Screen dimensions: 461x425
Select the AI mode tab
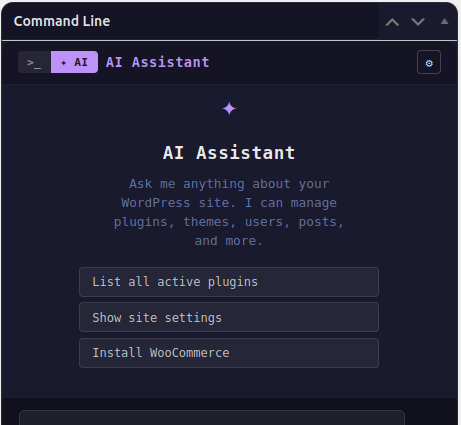[74, 62]
